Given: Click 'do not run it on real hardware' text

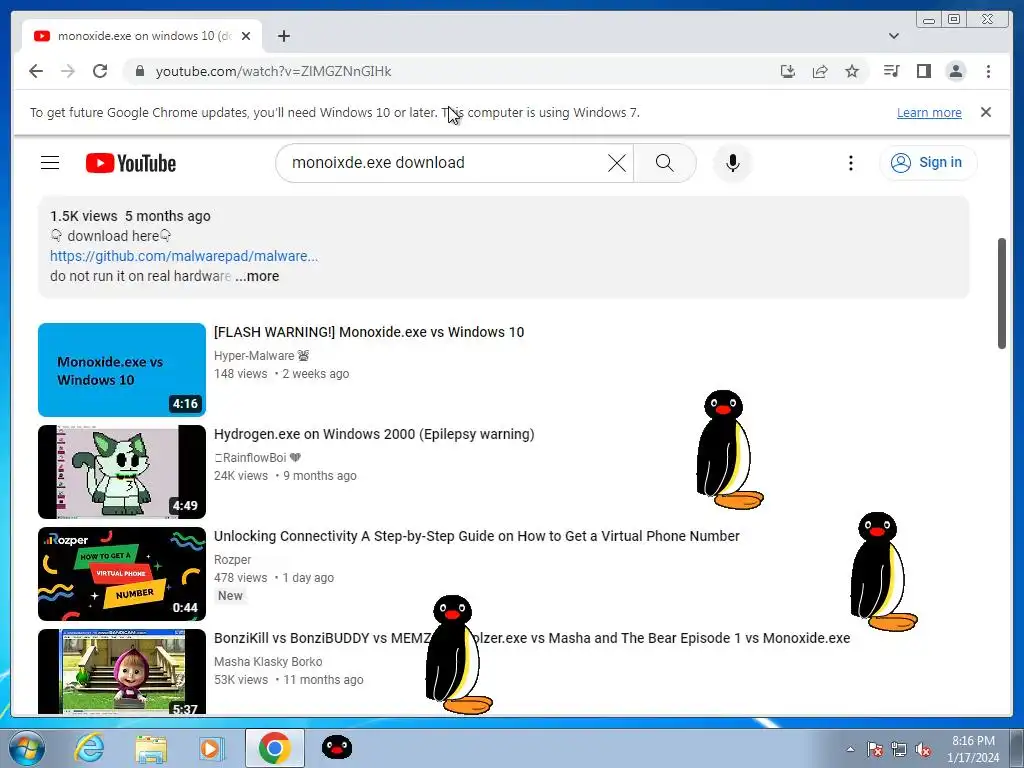Looking at the screenshot, I should coord(140,276).
